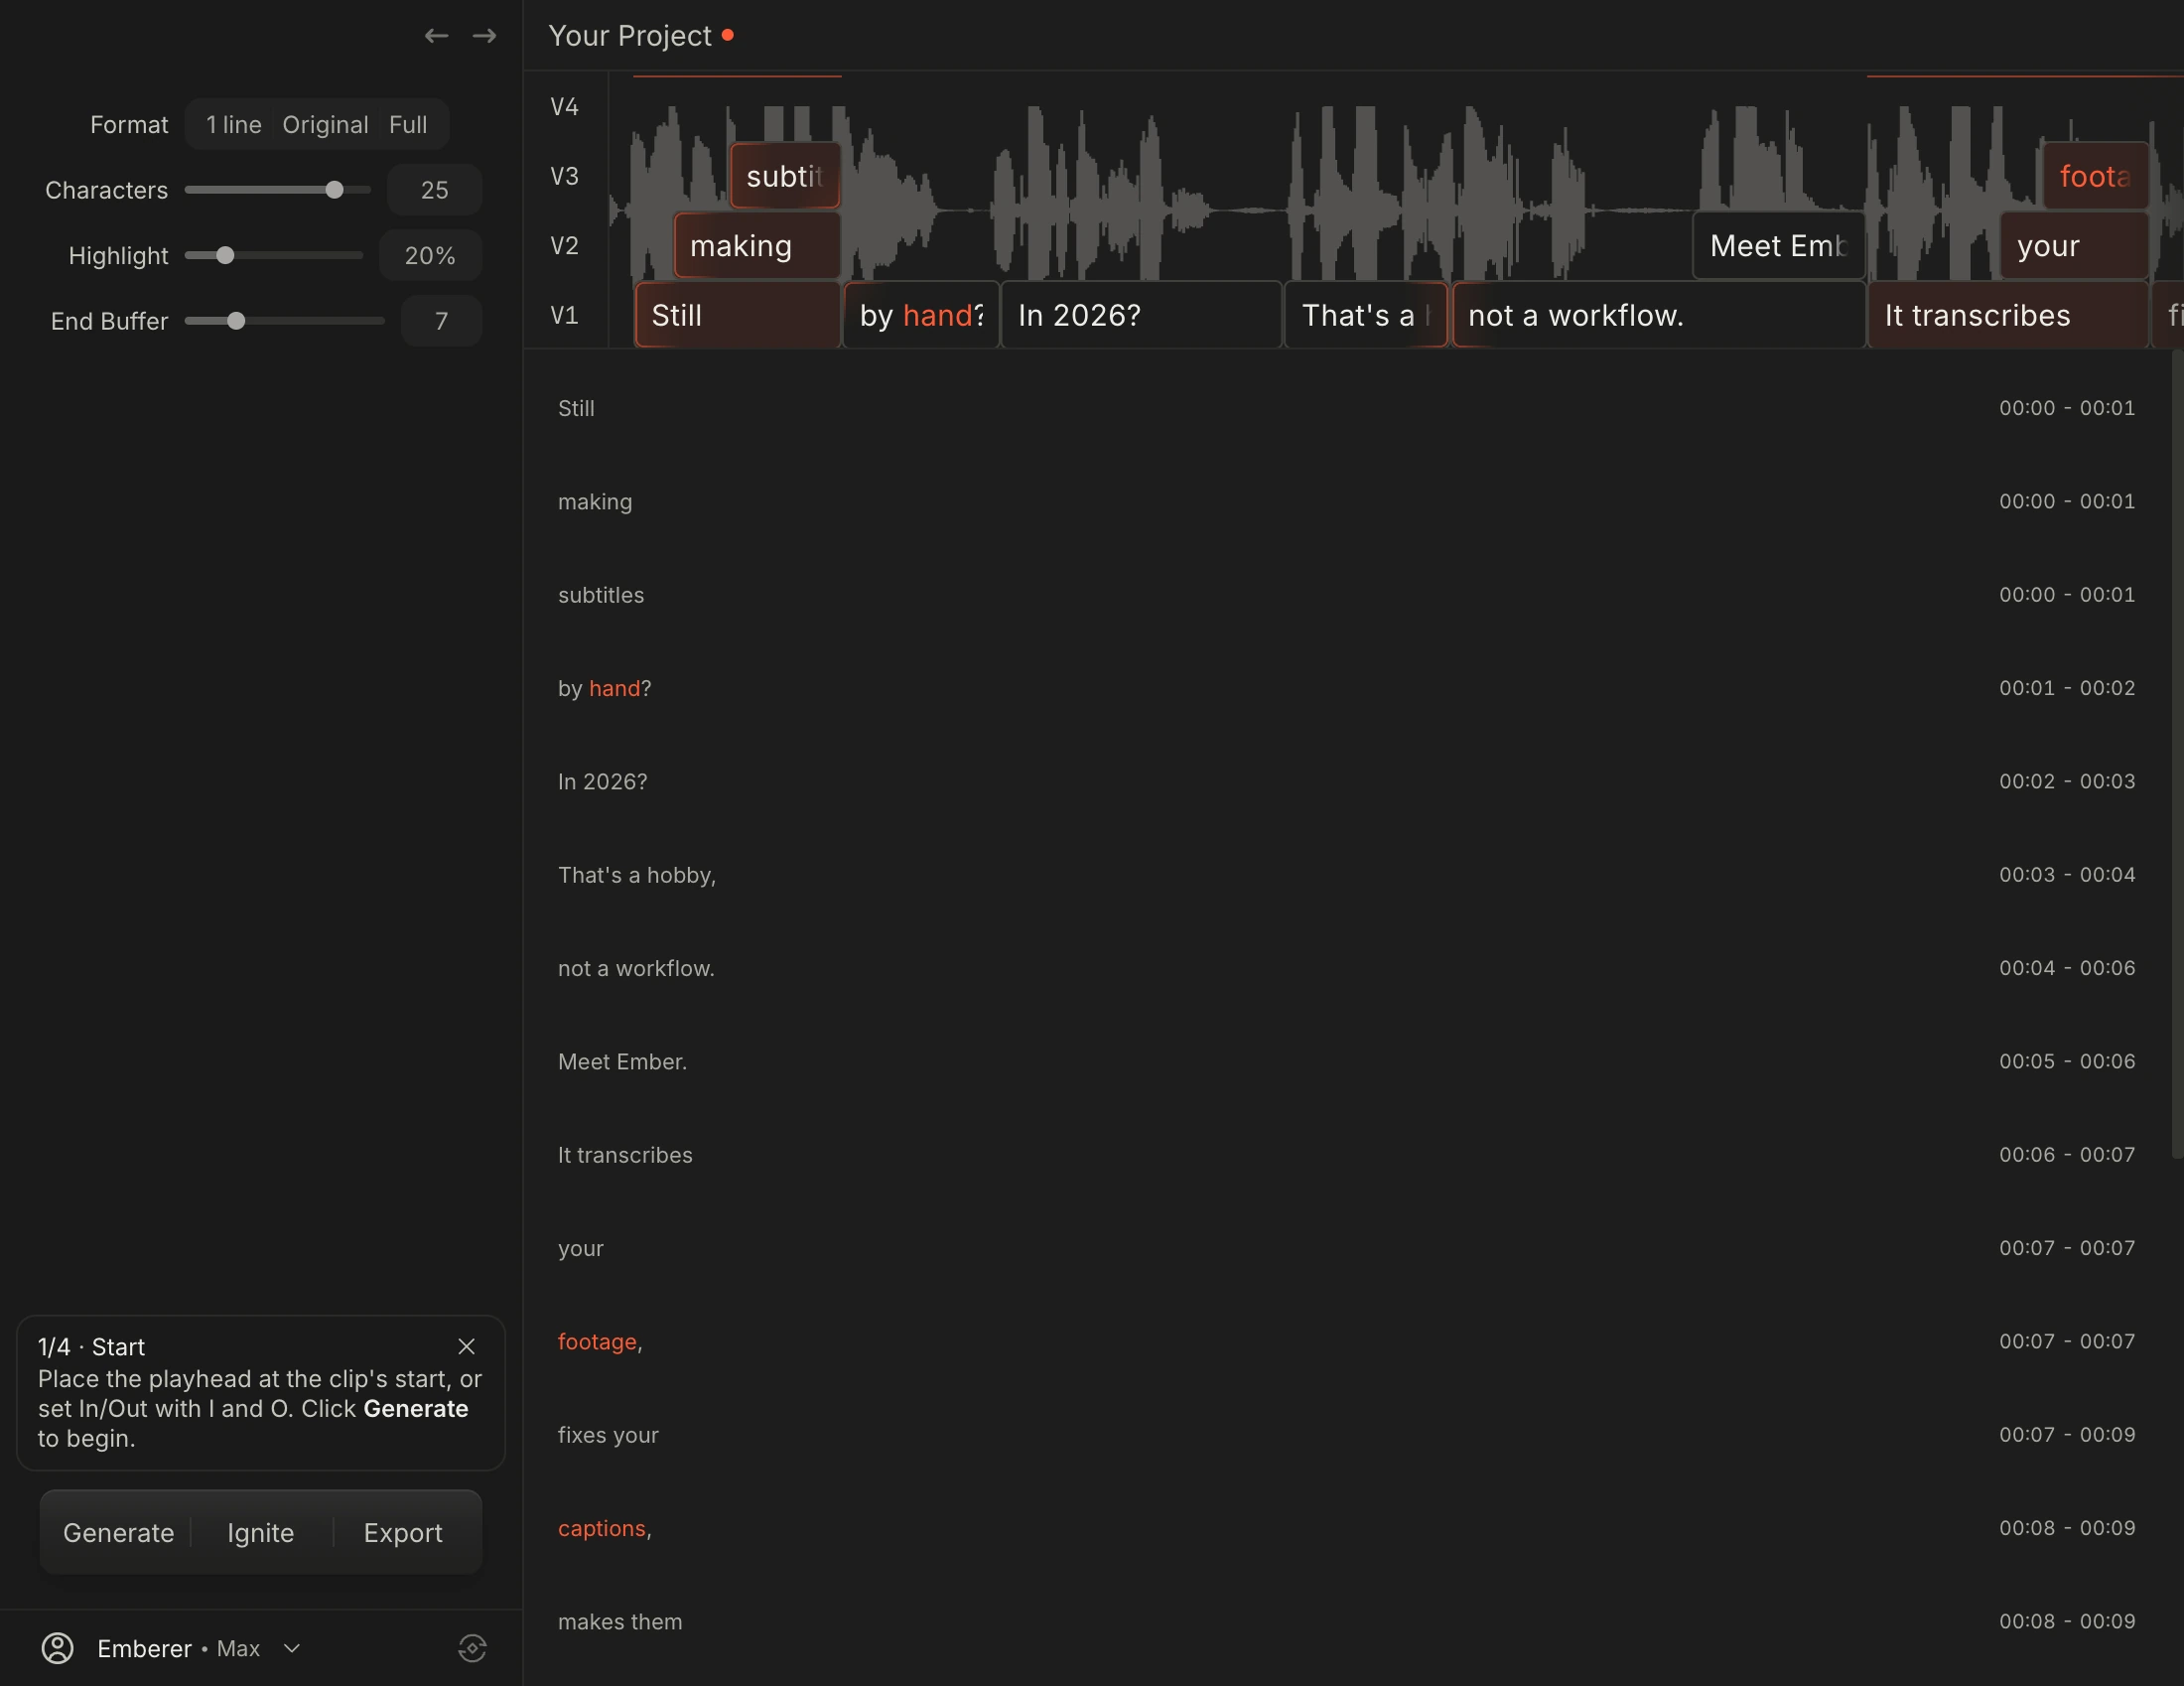Screen dimensions: 2184x1686
Task: Select the 'fixes your' subtitle row
Action: (1346, 1435)
